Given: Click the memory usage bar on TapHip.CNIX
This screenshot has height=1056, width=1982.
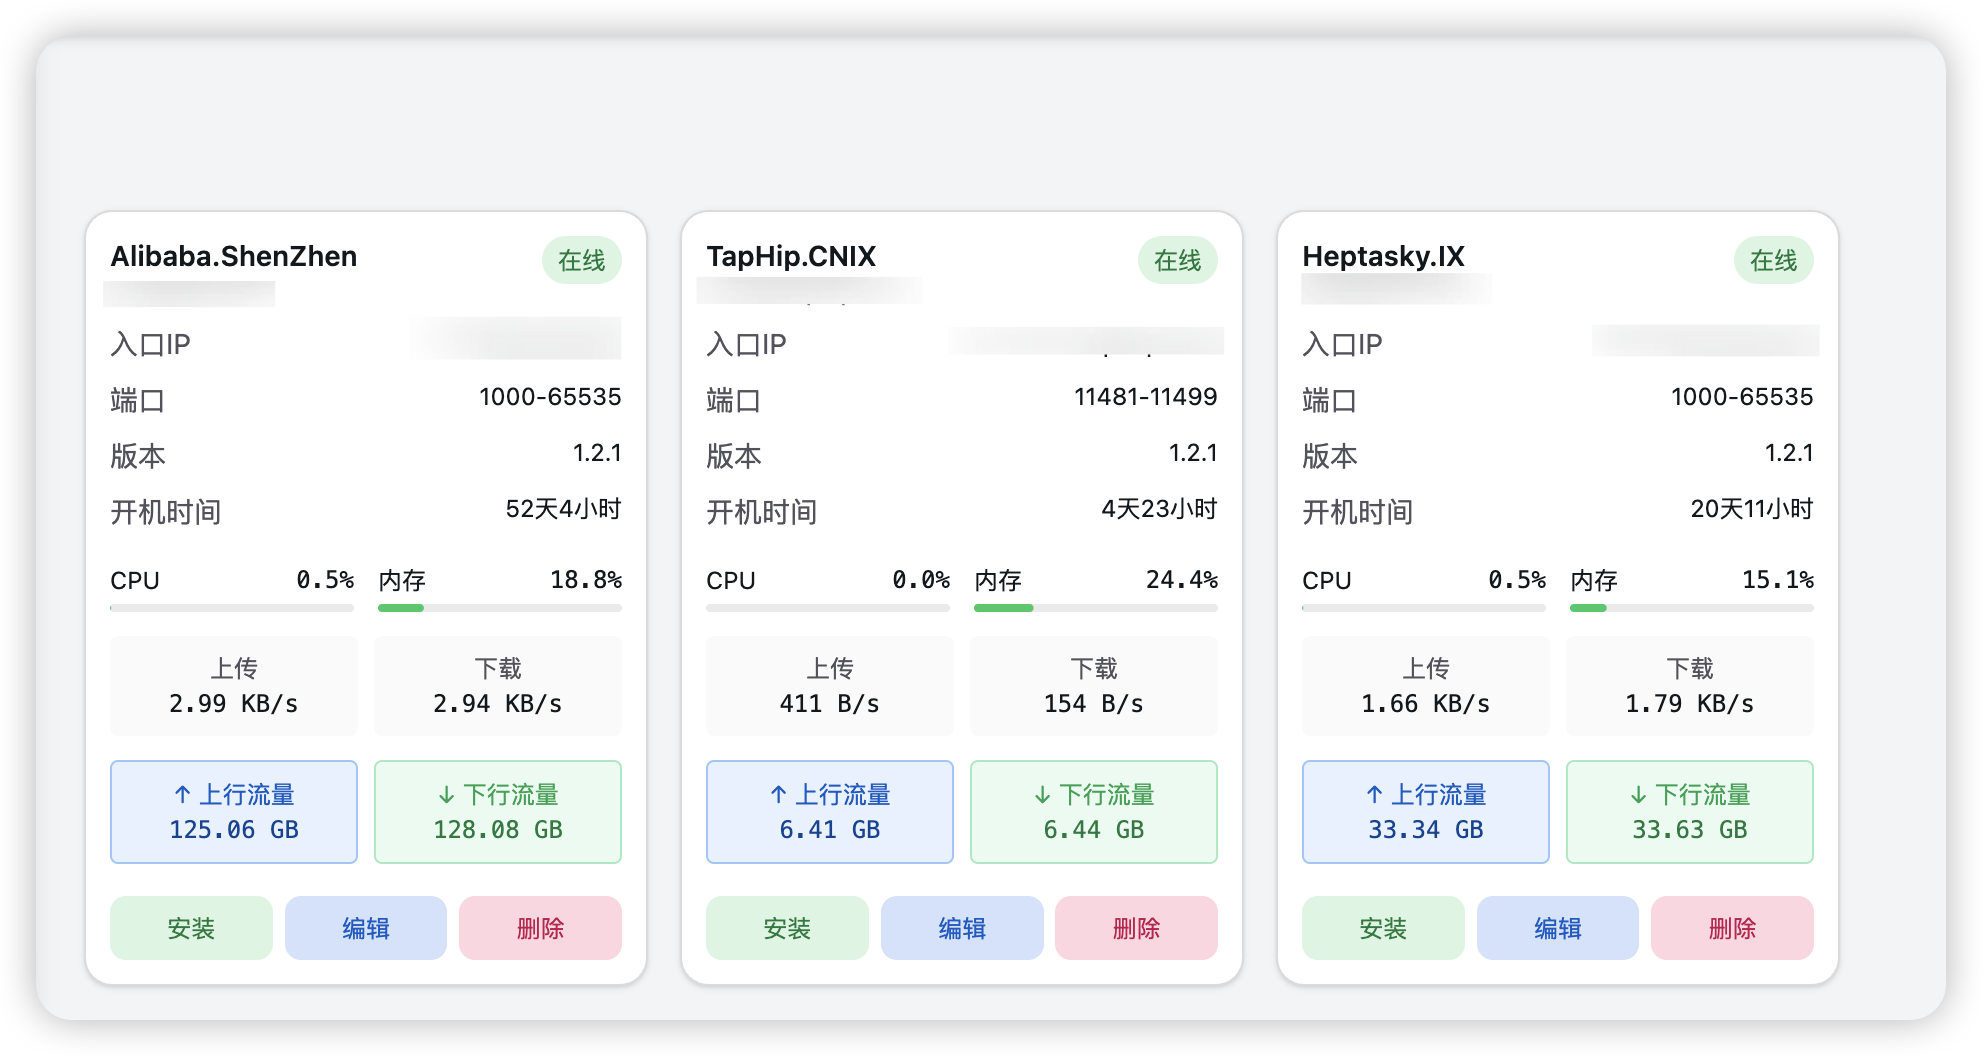Looking at the screenshot, I should pos(1095,608).
